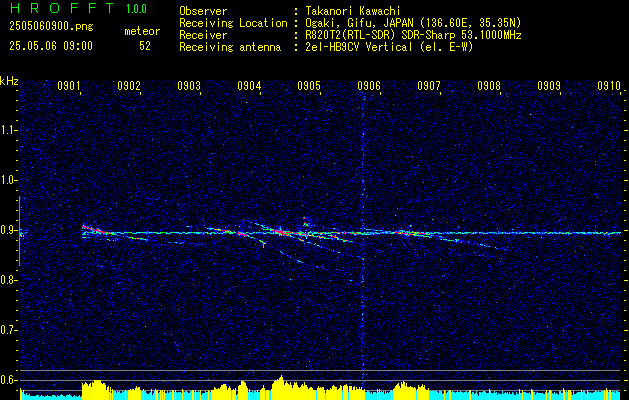Click the 0904 time marker
Viewport: 629px width, 400px height.
(249, 85)
